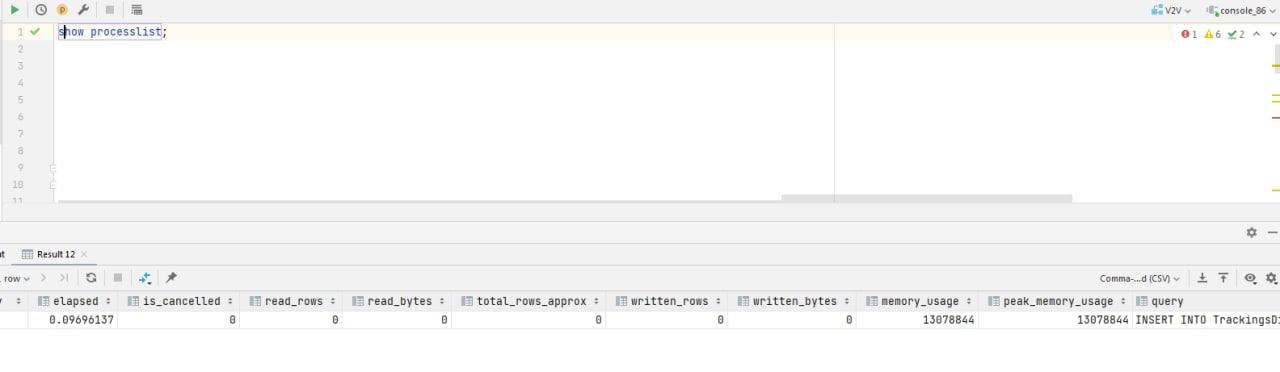
Task: Click the peak_memory_usage column header
Action: coord(1055,301)
